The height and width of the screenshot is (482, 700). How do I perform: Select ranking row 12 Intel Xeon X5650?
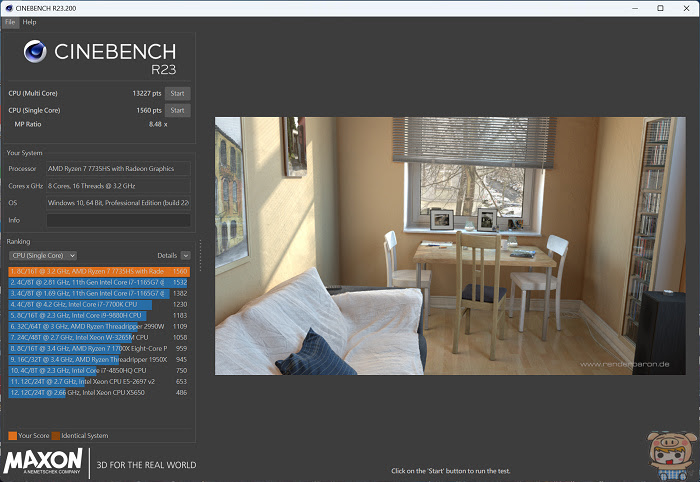(99, 393)
